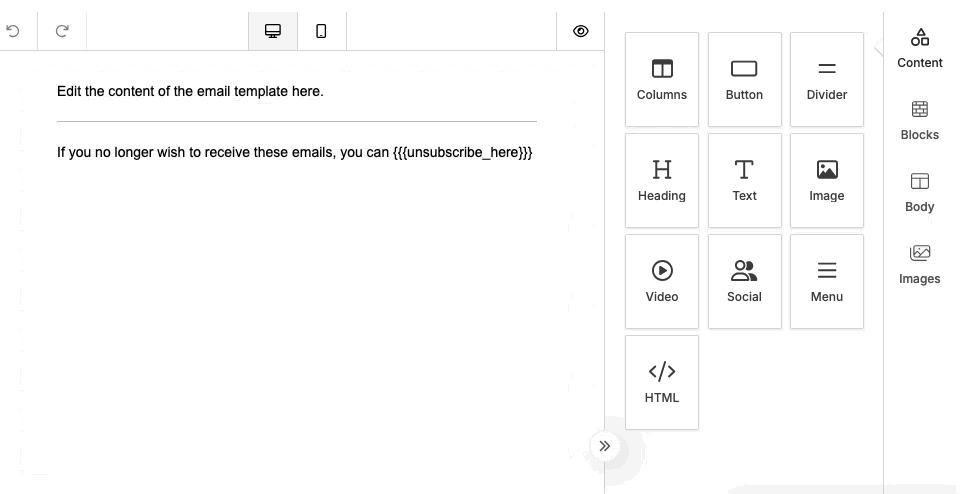The width and height of the screenshot is (980, 494).
Task: Choose the Image content block
Action: click(x=827, y=181)
